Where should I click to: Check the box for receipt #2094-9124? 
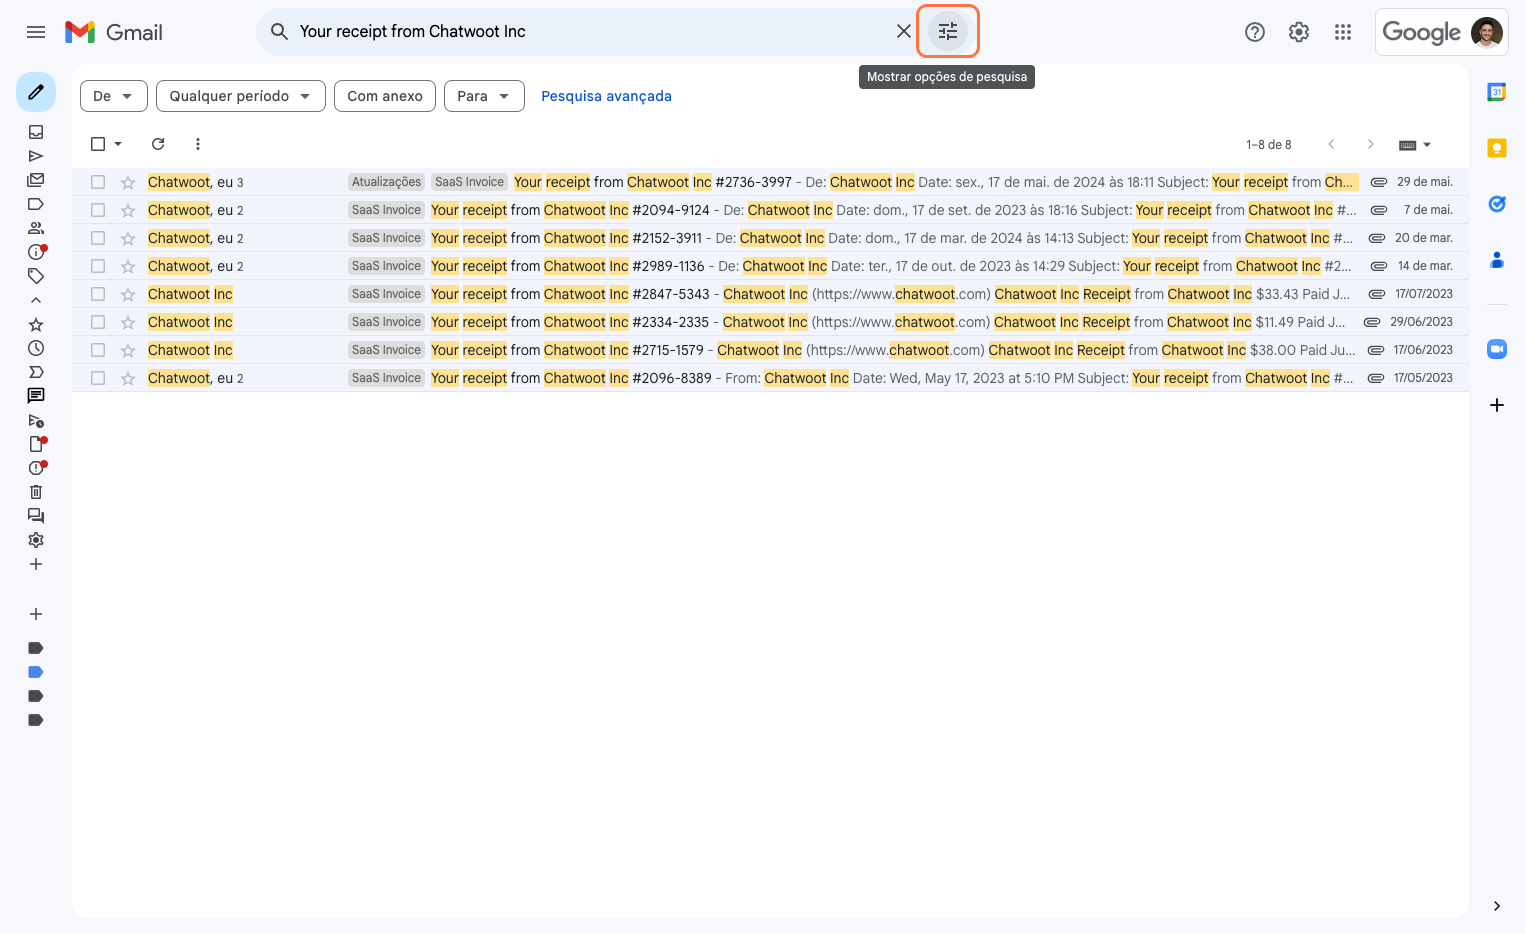click(98, 210)
